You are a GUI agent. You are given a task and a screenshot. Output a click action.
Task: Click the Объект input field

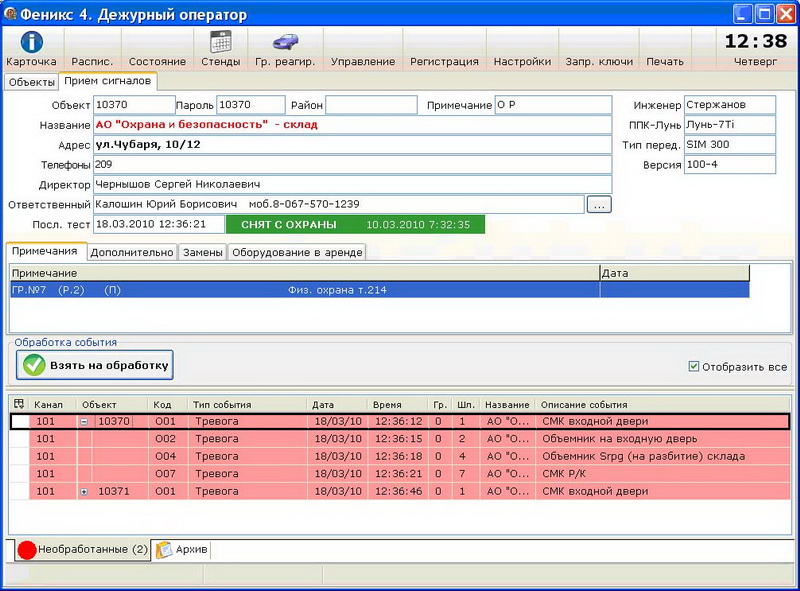click(x=134, y=105)
